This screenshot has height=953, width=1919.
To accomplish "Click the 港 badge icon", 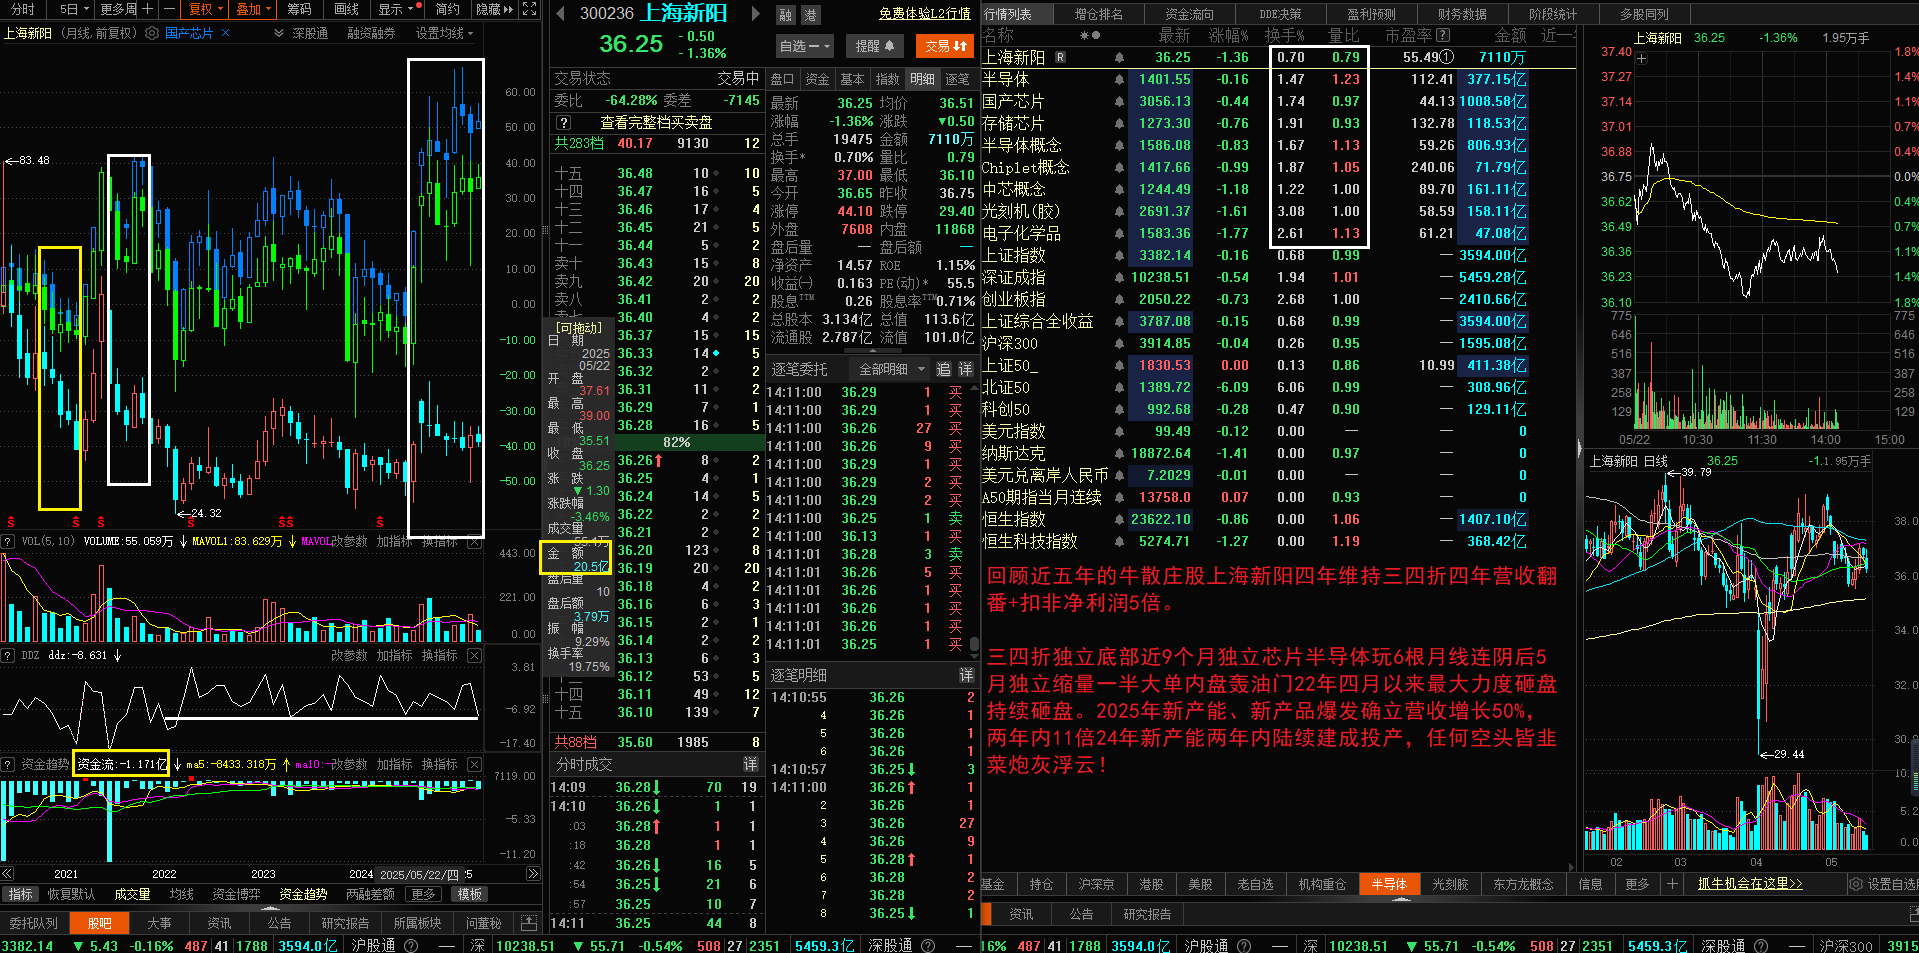I will point(810,15).
